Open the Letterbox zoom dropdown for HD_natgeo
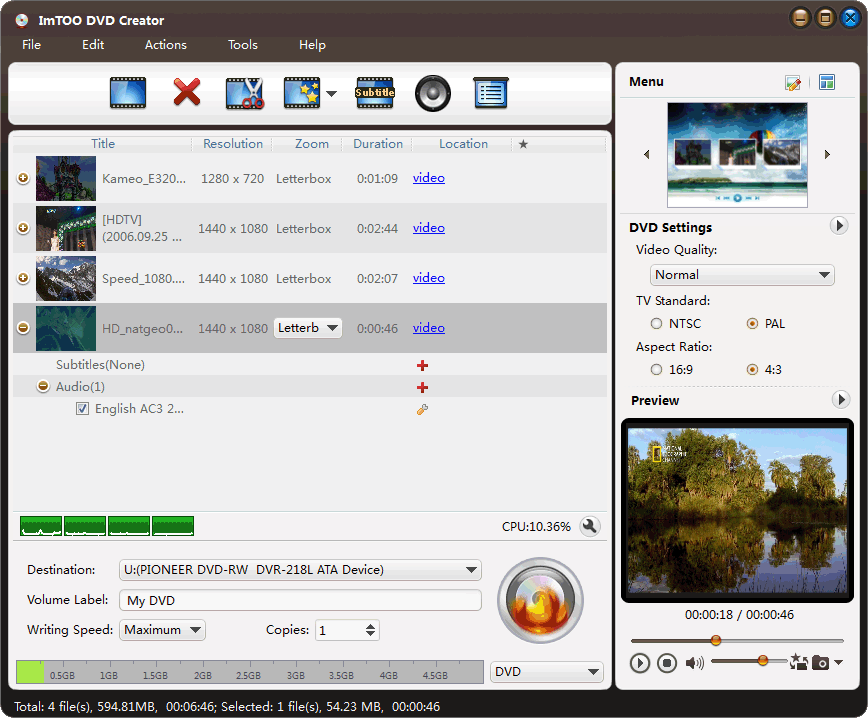The height and width of the screenshot is (718, 868). (308, 328)
